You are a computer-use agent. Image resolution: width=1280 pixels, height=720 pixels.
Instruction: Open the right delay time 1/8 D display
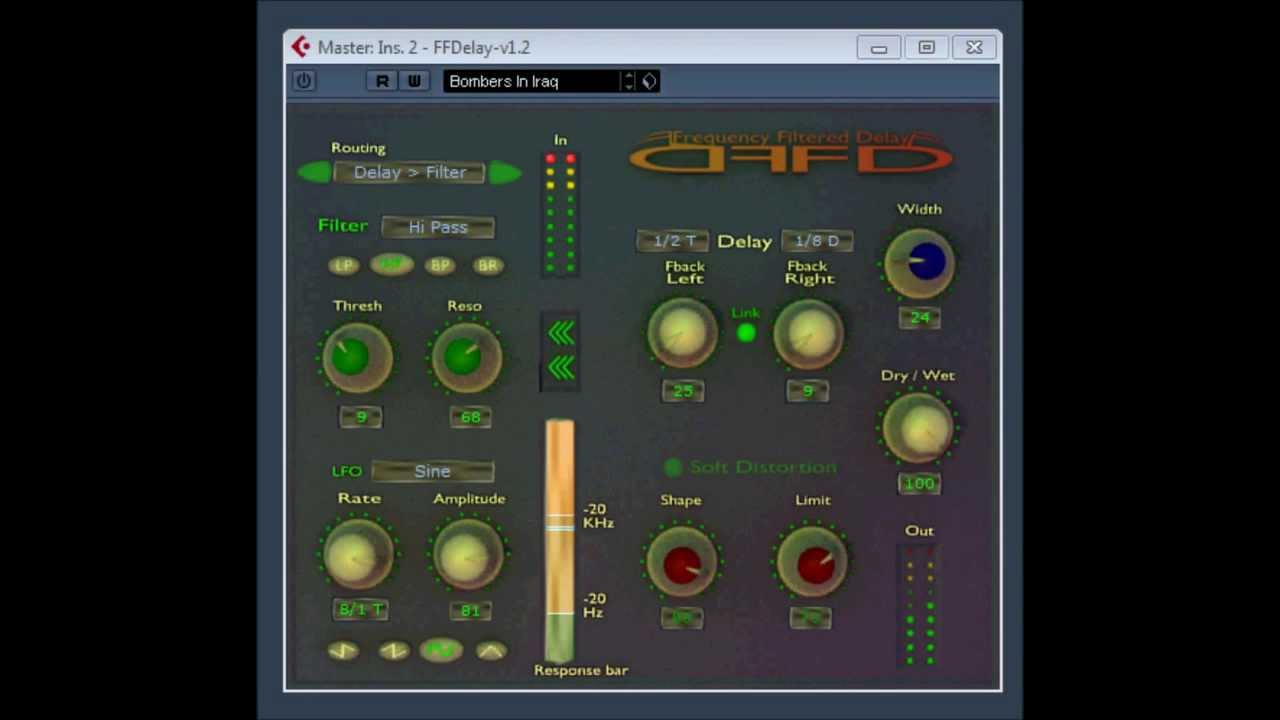[x=817, y=241]
